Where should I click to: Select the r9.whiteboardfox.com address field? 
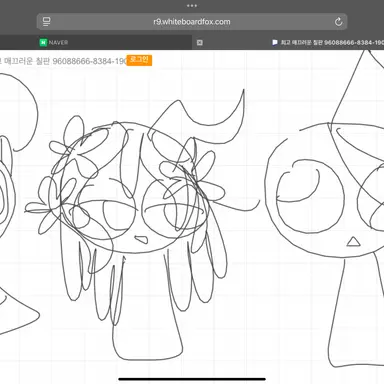[x=192, y=22]
